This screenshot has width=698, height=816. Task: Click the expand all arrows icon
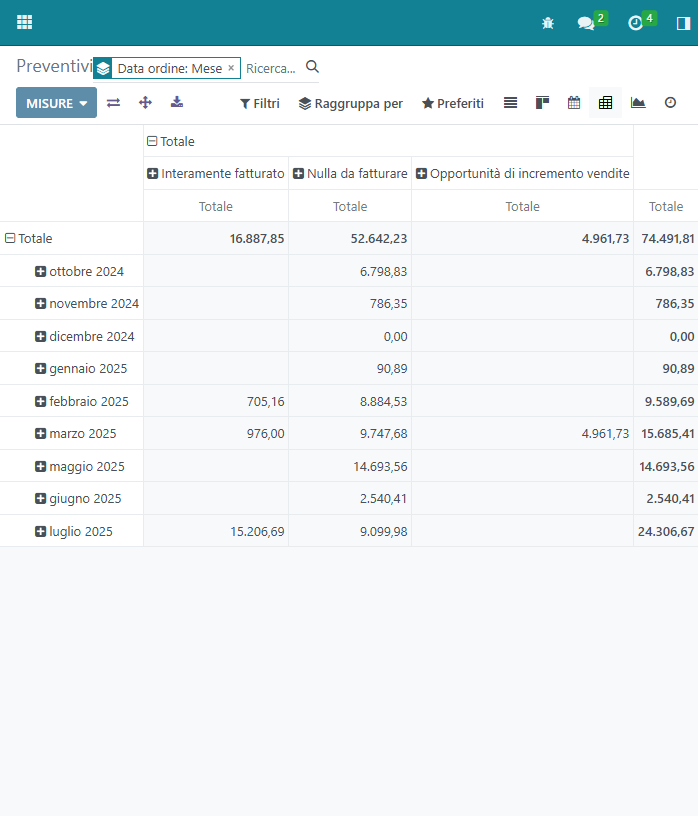(x=145, y=103)
